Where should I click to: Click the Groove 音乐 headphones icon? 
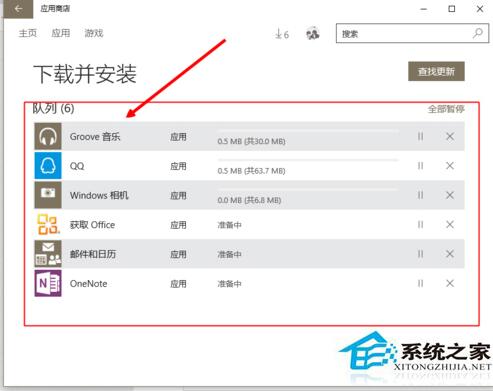[x=48, y=136]
